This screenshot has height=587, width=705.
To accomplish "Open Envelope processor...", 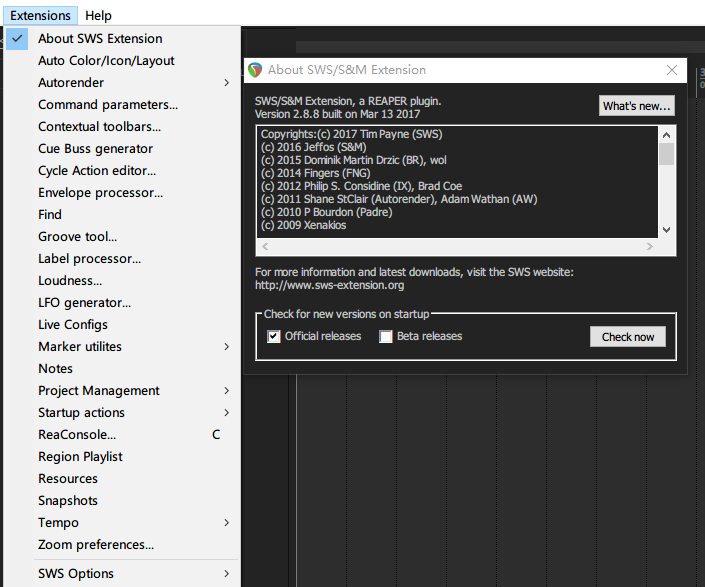I will coord(122,193).
